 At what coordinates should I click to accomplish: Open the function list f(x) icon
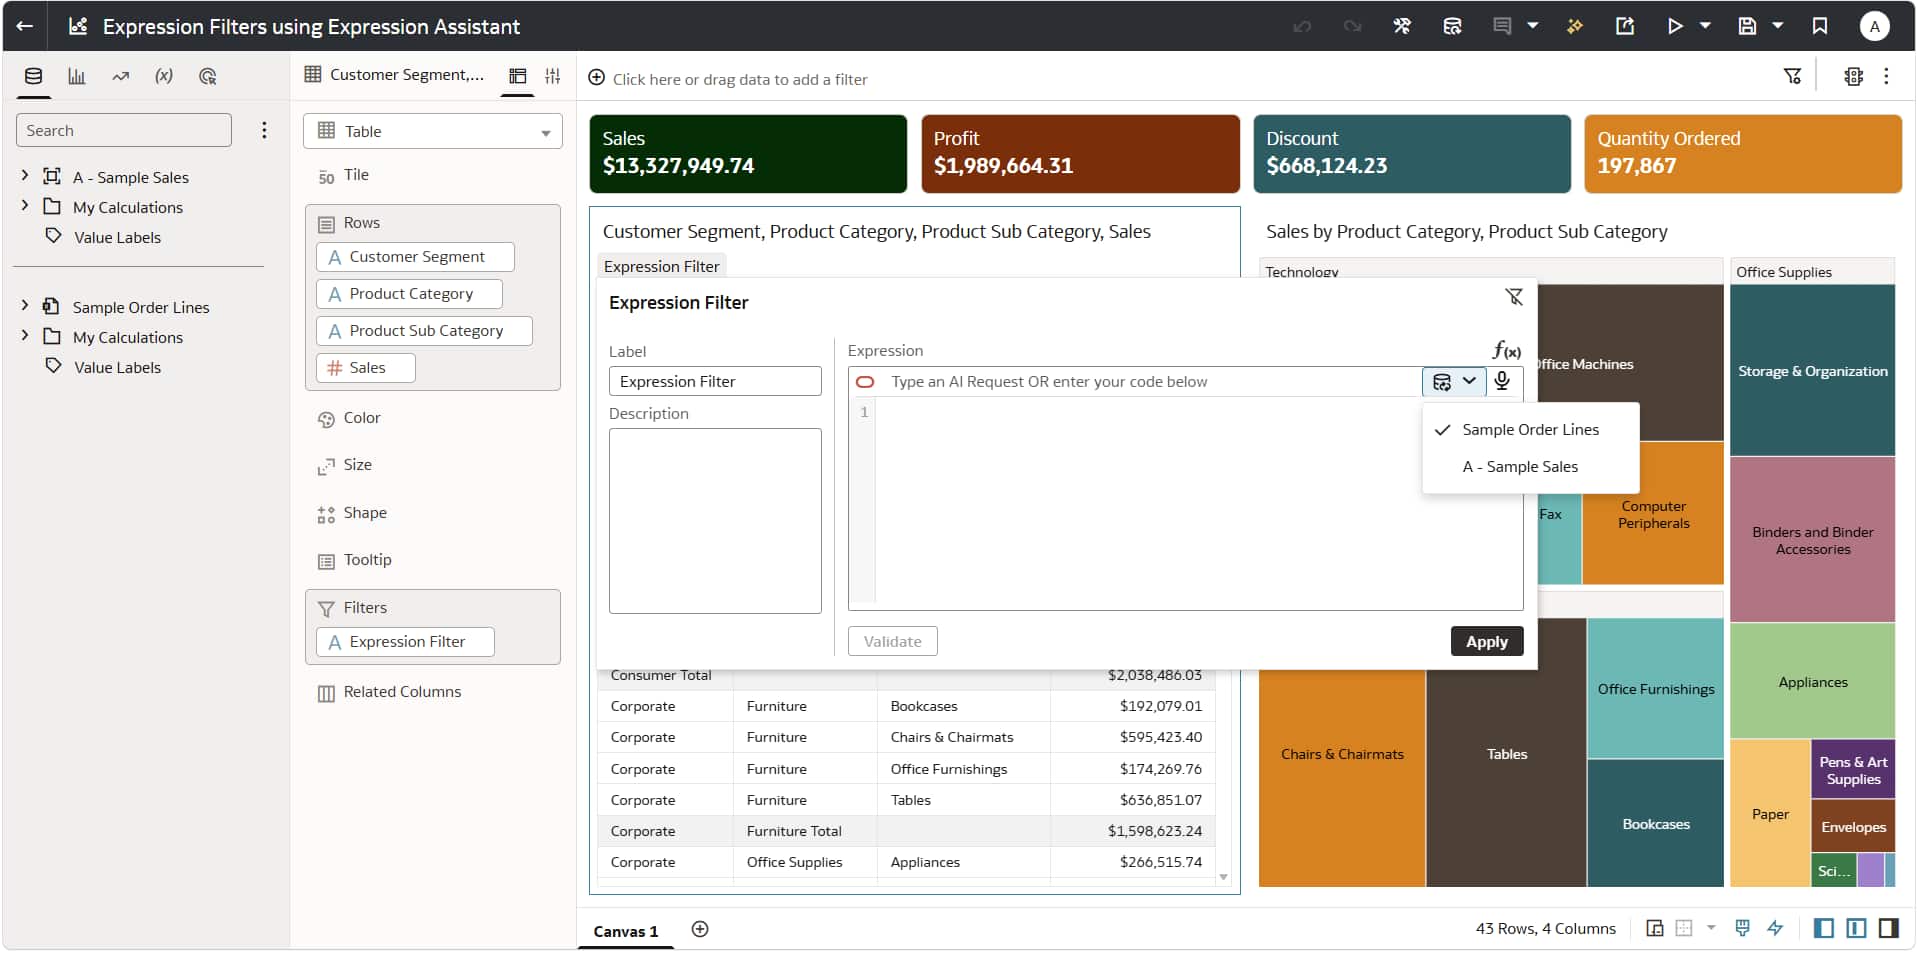1506,350
